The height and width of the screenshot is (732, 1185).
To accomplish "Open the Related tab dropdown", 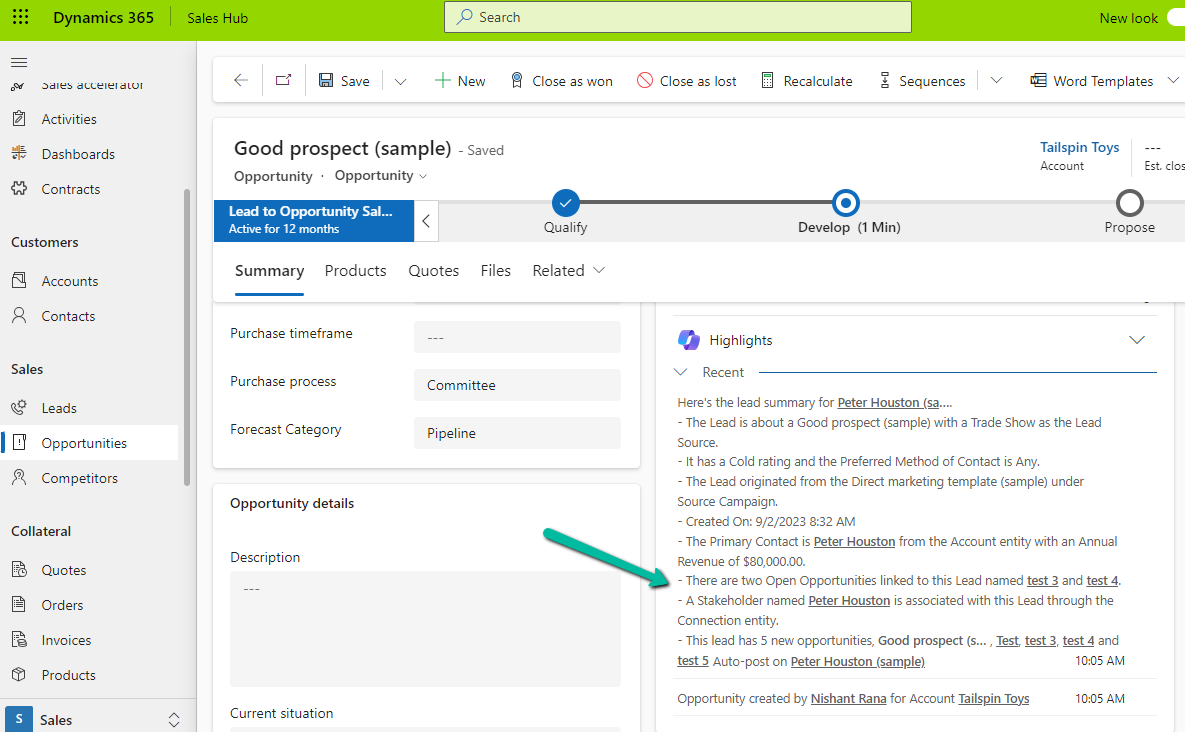I will click(597, 270).
